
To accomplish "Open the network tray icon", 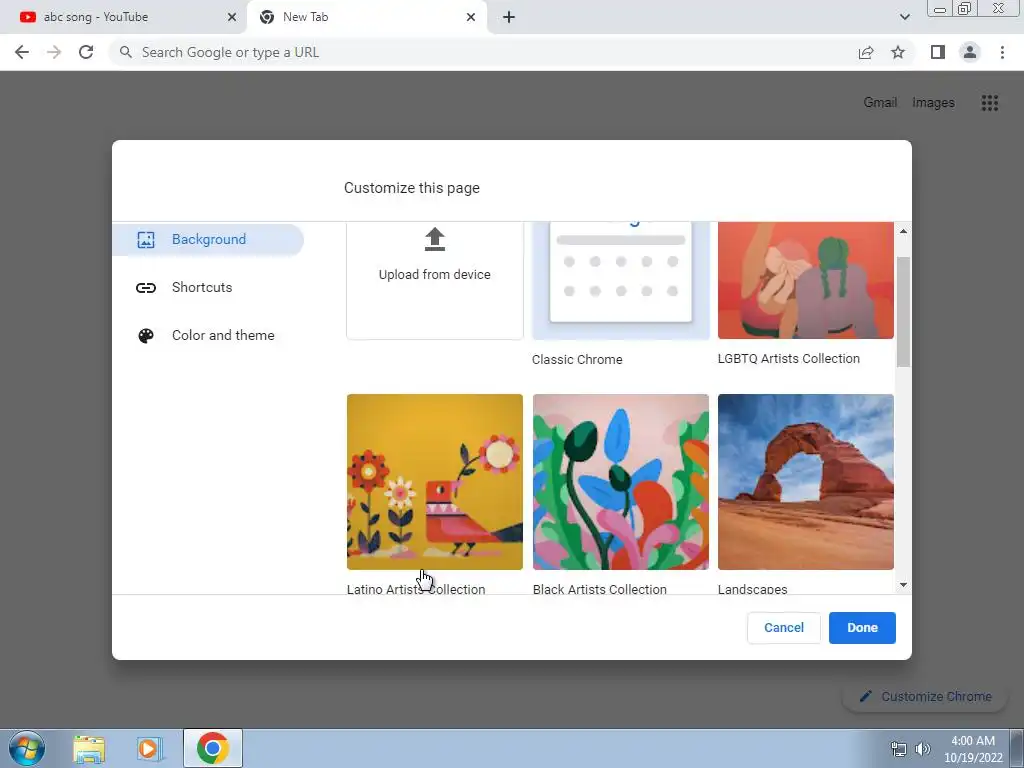I will pyautogui.click(x=899, y=749).
